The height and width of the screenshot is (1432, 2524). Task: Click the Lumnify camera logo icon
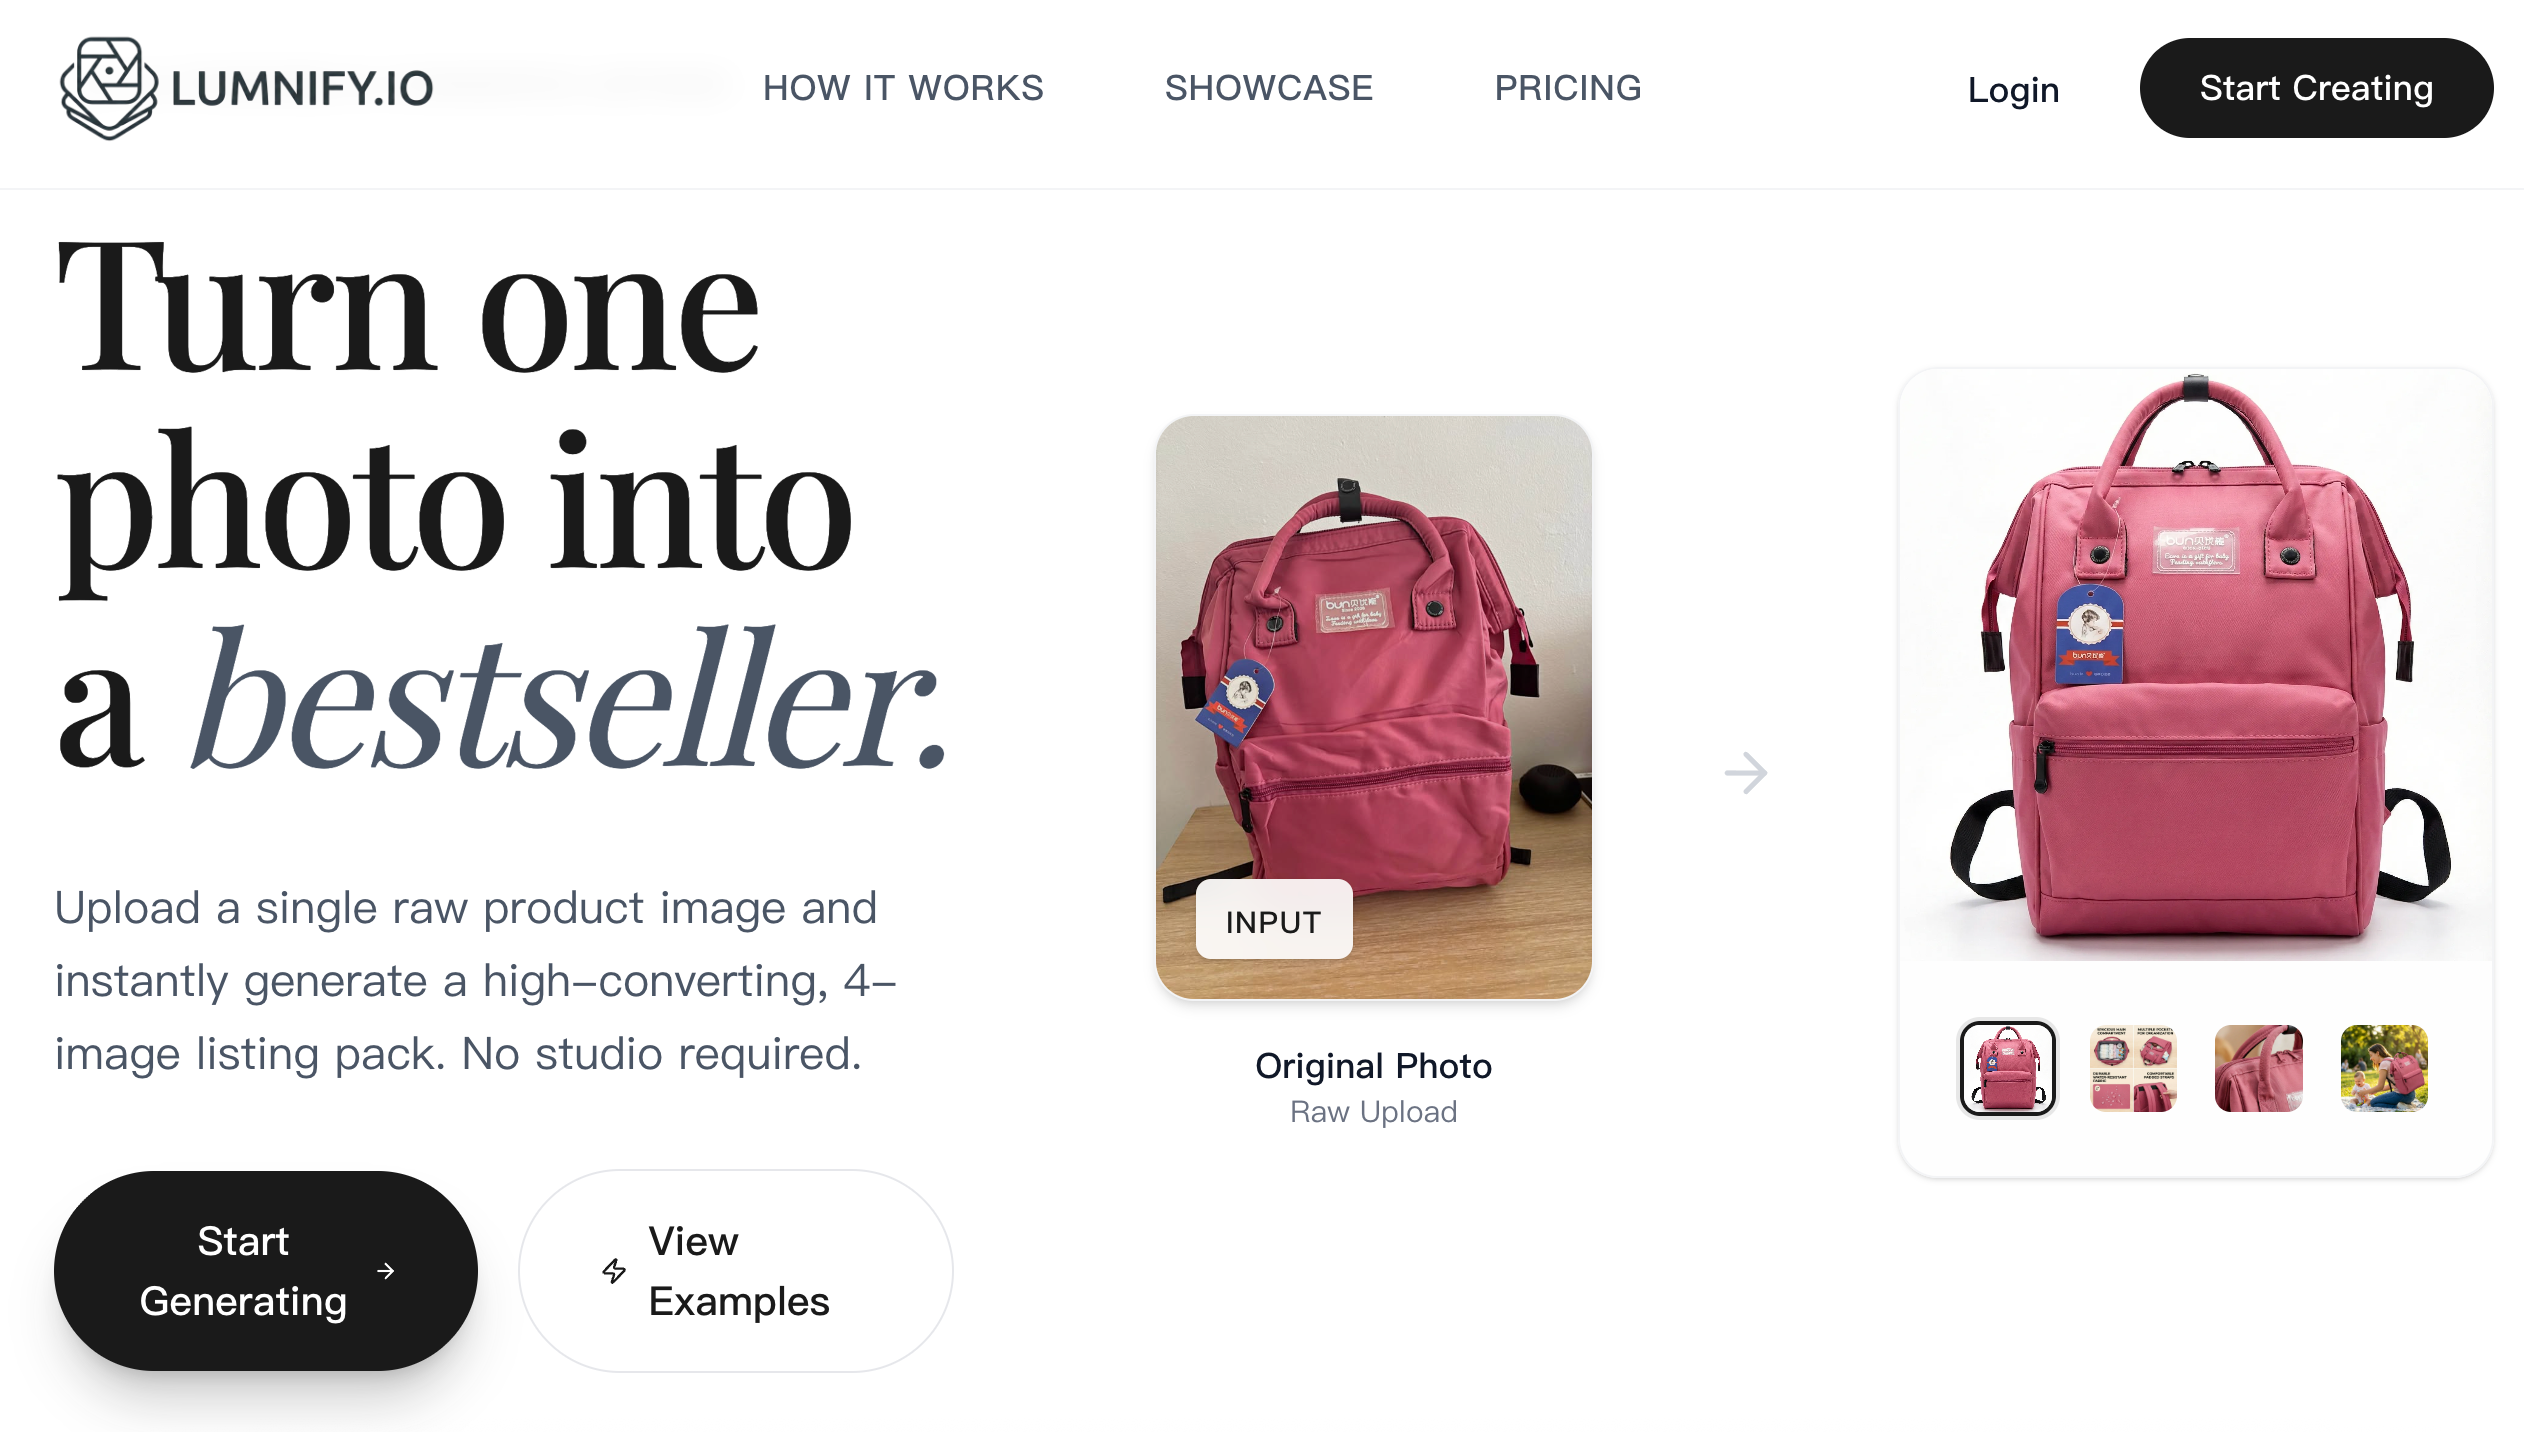[108, 88]
